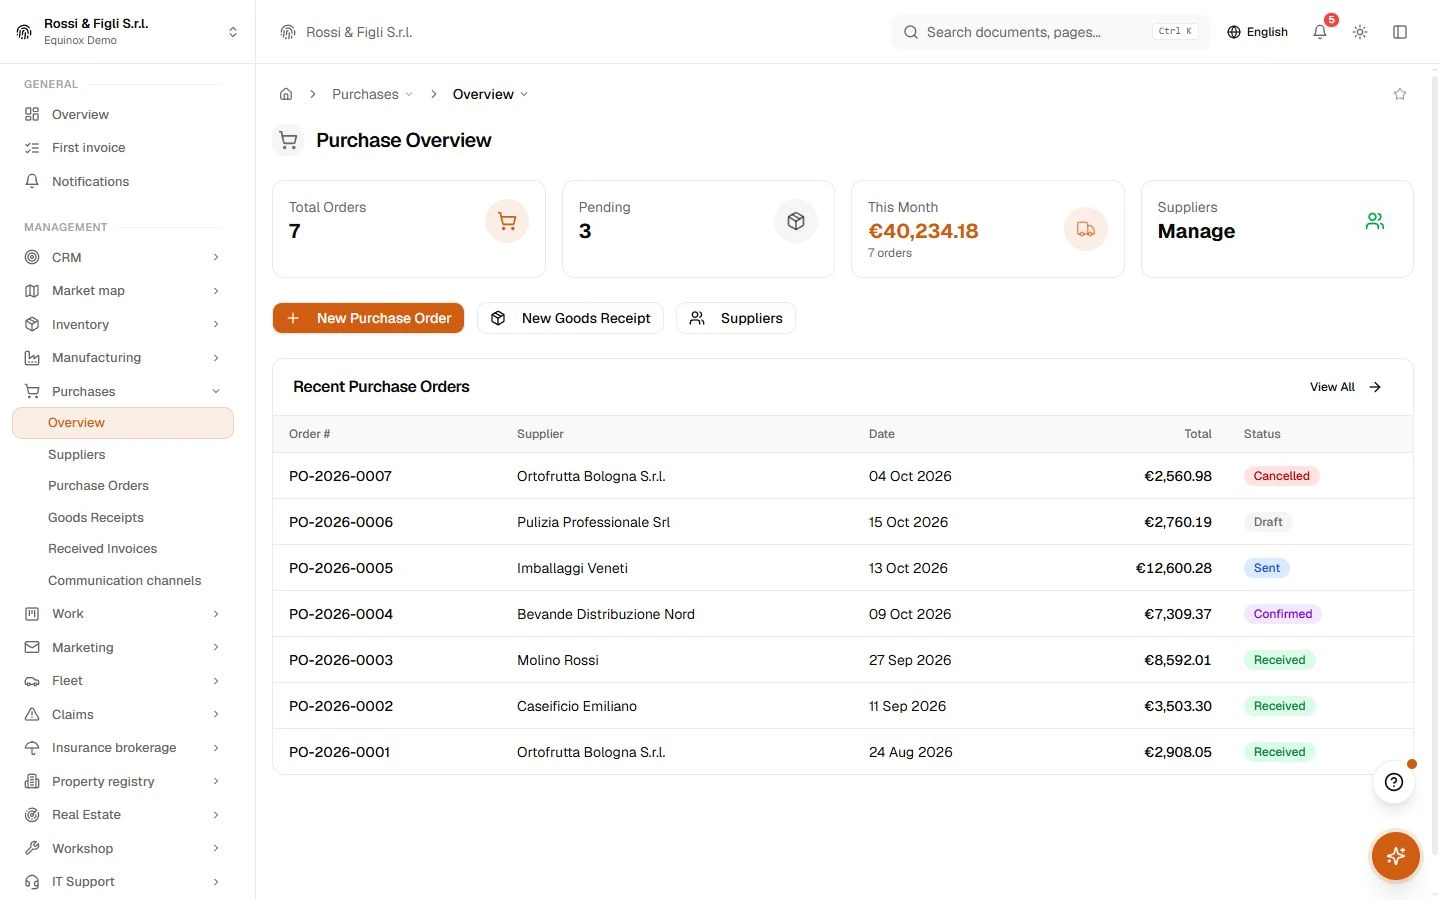Click the Claims warning triangle icon
Image resolution: width=1440 pixels, height=900 pixels.
pyautogui.click(x=32, y=715)
